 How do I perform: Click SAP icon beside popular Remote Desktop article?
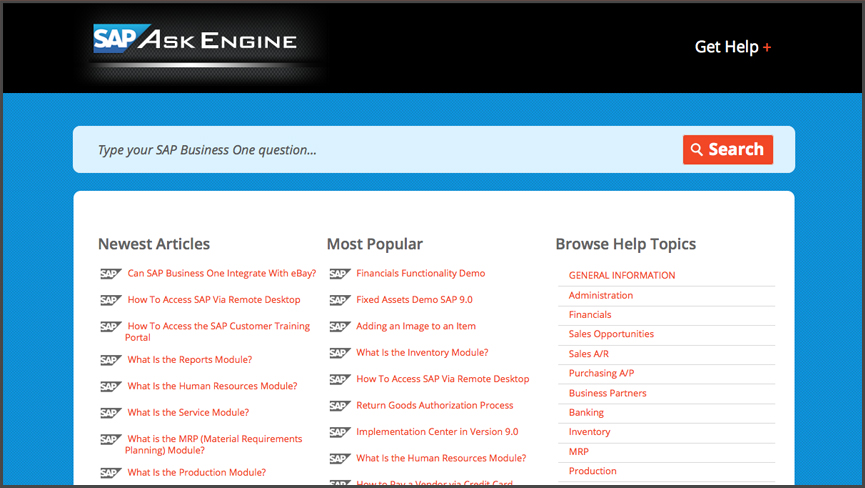point(340,380)
